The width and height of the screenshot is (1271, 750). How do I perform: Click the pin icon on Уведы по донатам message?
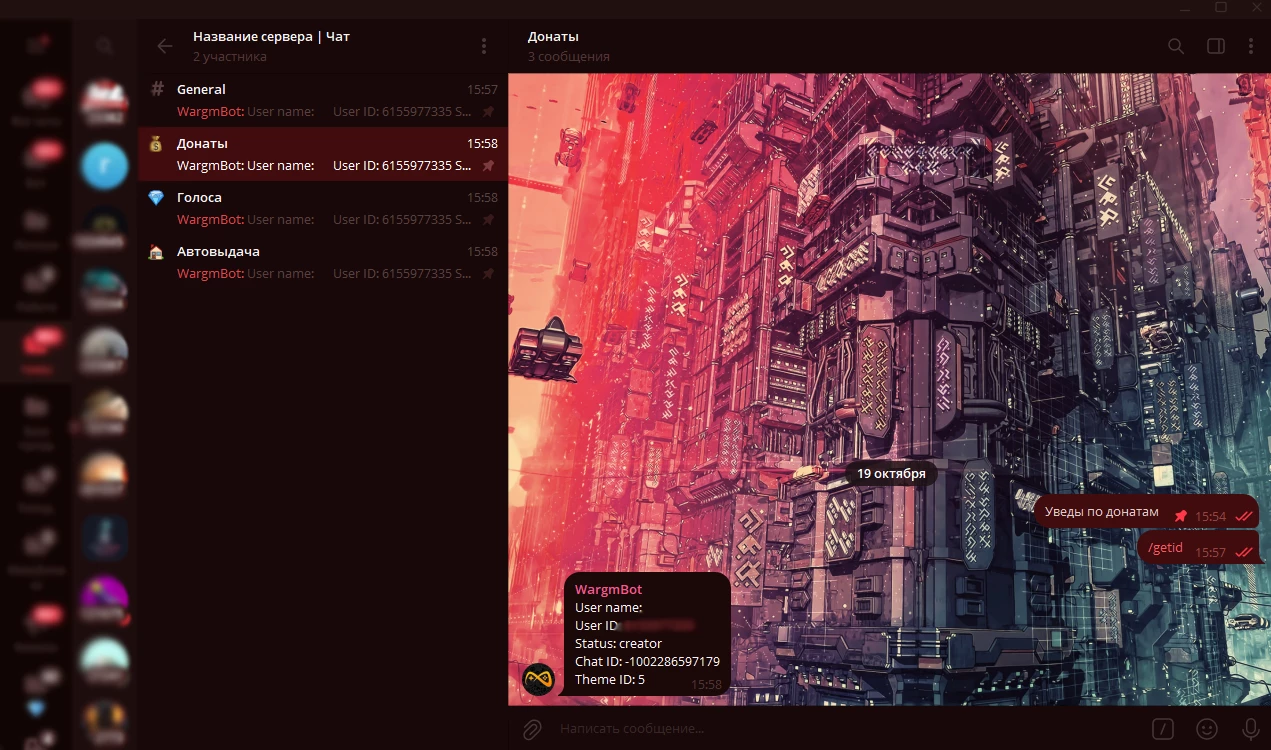1181,516
